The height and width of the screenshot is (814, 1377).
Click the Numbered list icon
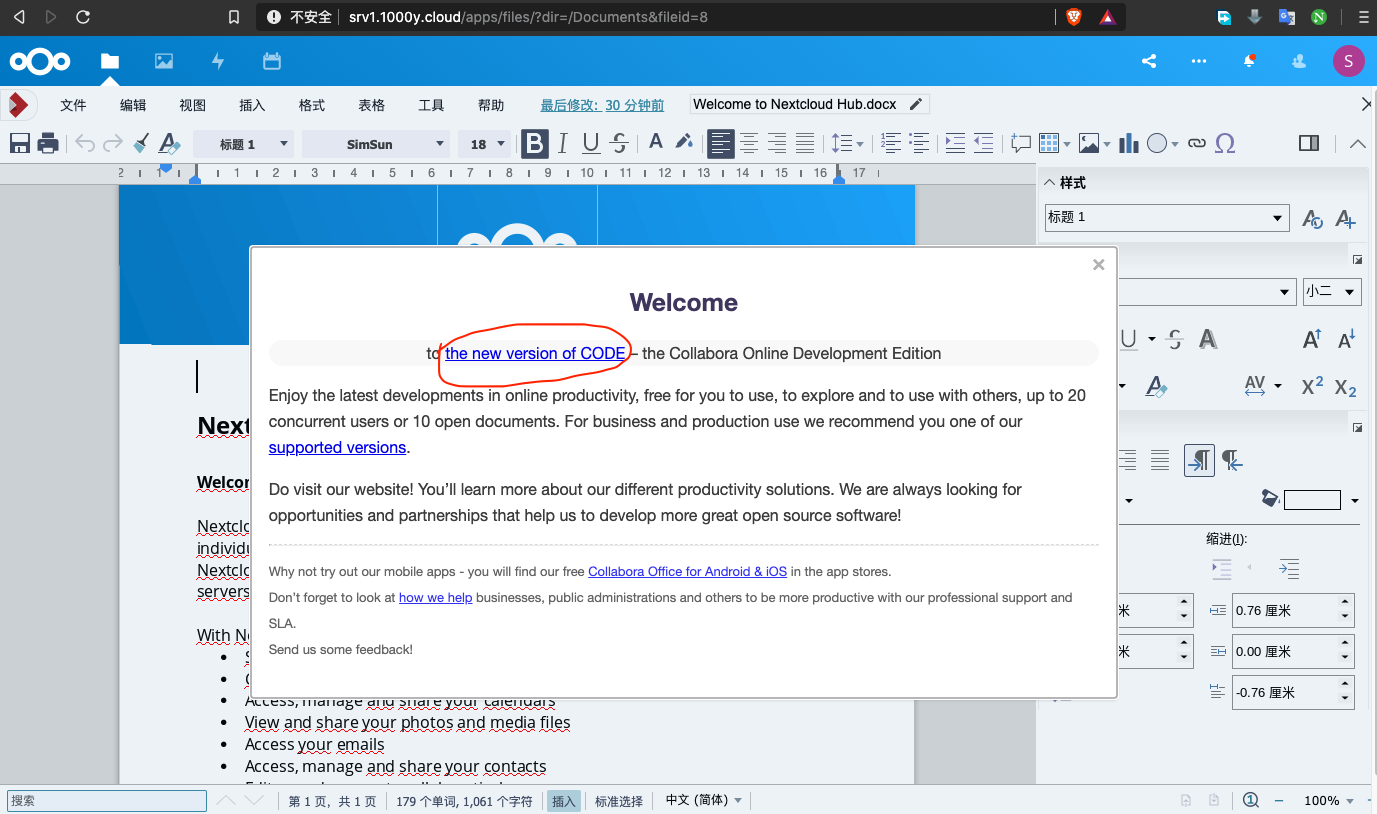point(891,144)
